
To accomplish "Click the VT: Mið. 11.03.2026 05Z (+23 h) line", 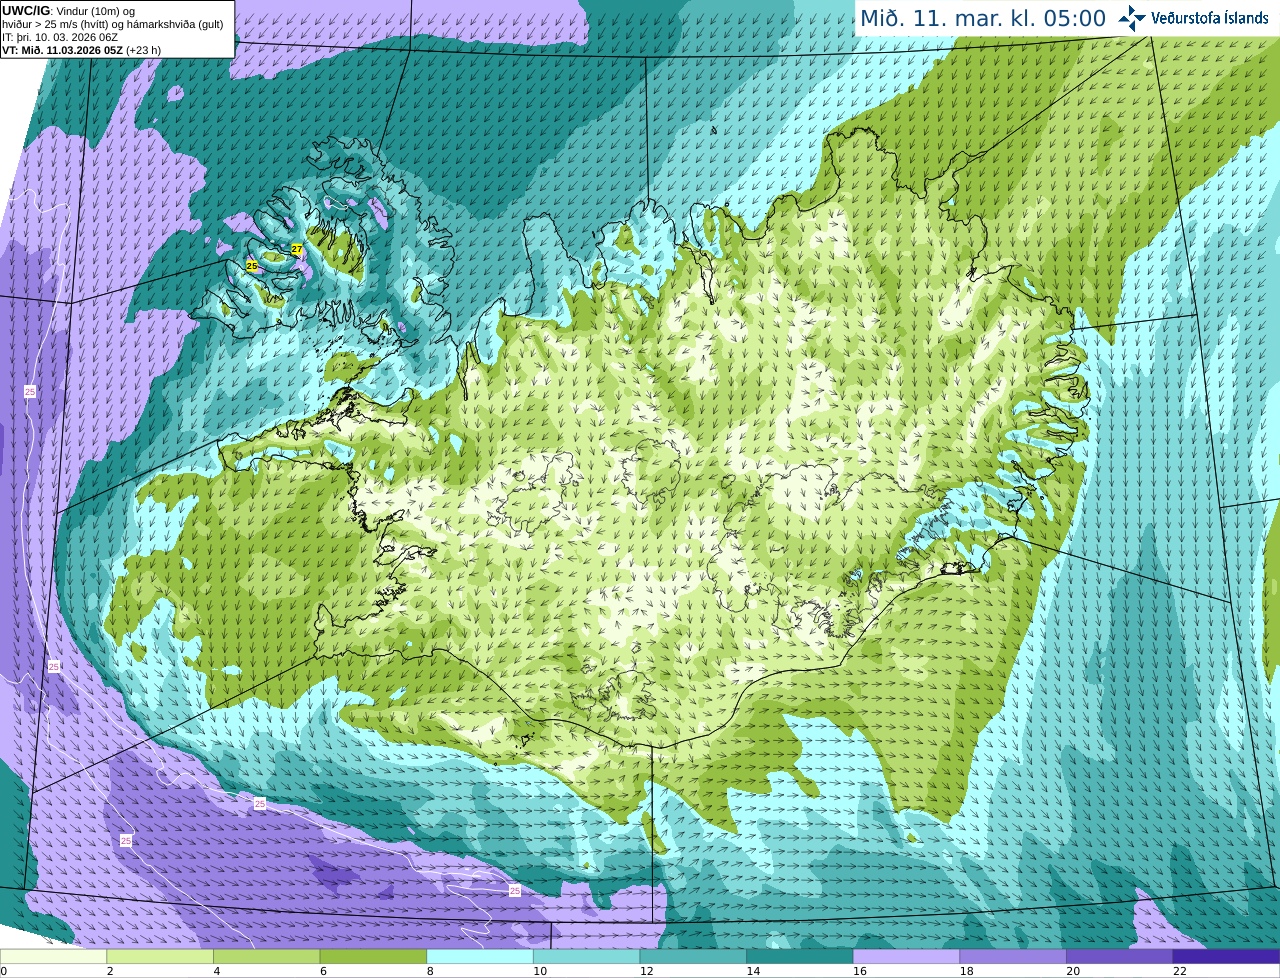I will point(82,50).
